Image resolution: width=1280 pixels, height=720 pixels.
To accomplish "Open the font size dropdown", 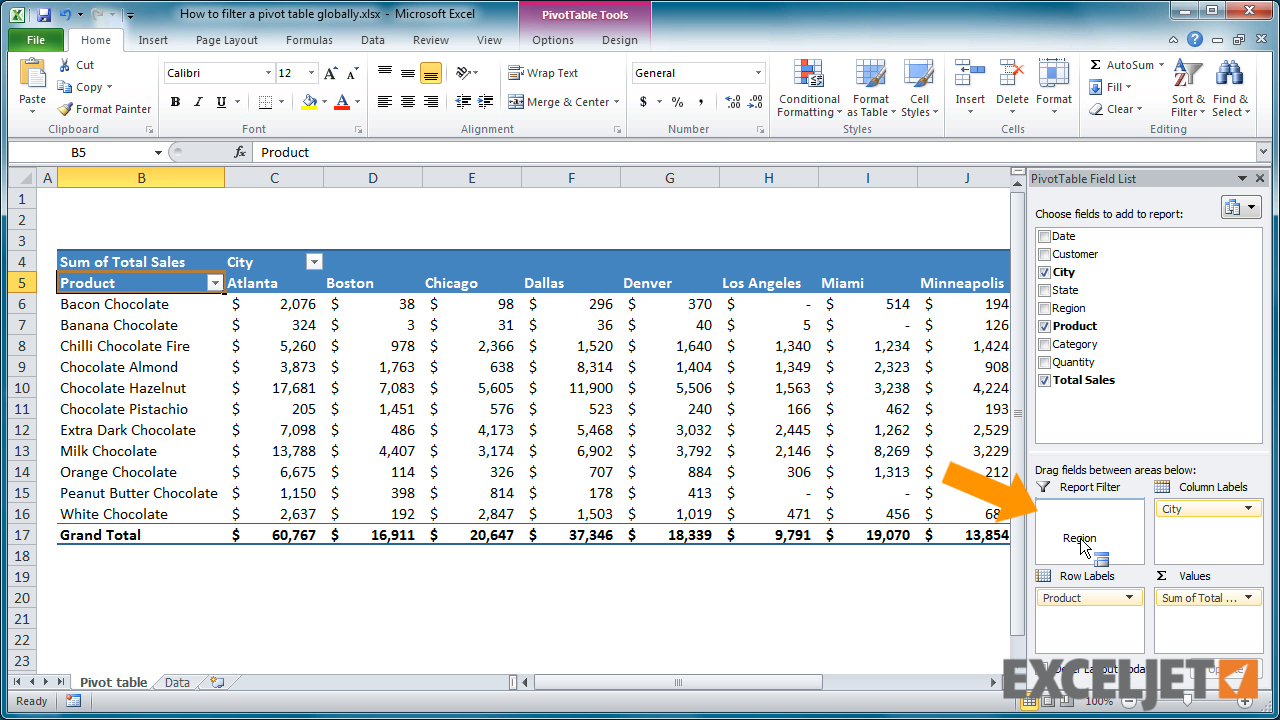I will click(x=313, y=73).
